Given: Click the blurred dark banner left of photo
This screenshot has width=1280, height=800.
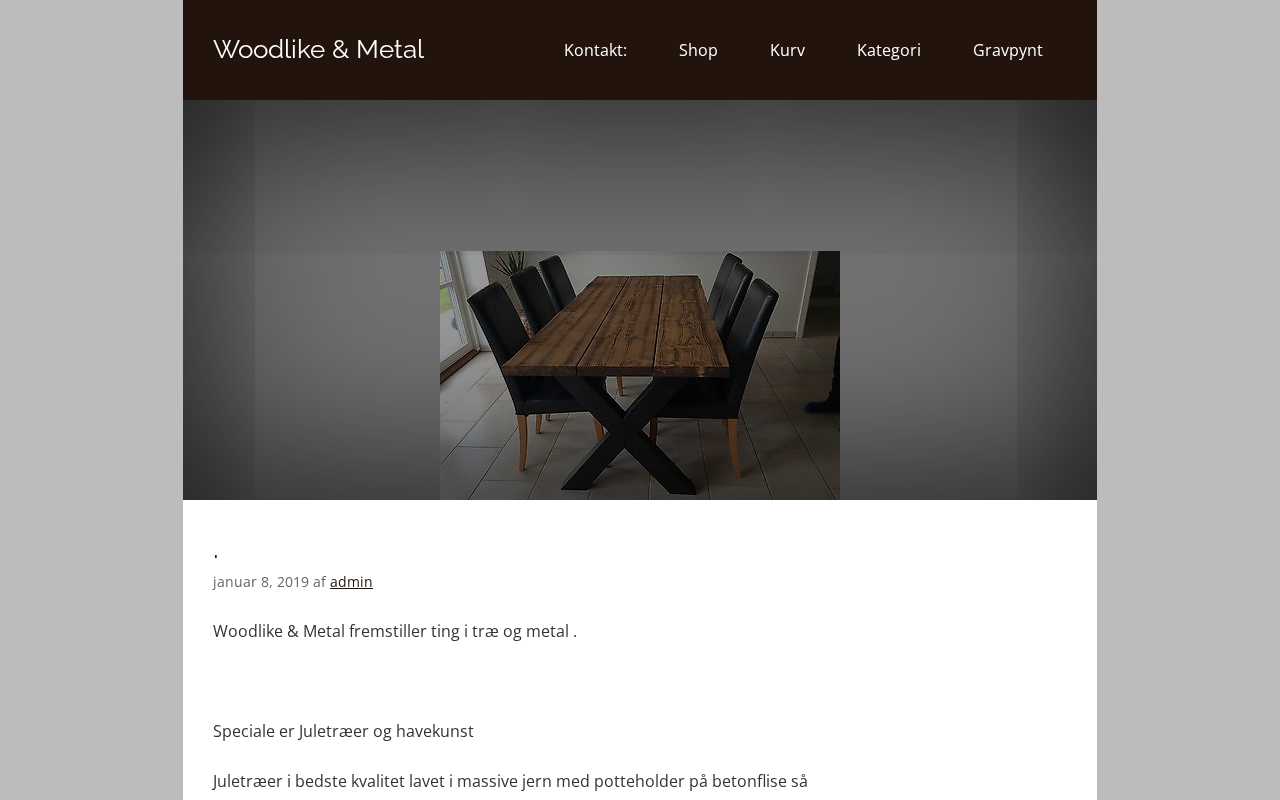Looking at the screenshot, I should click(x=311, y=300).
